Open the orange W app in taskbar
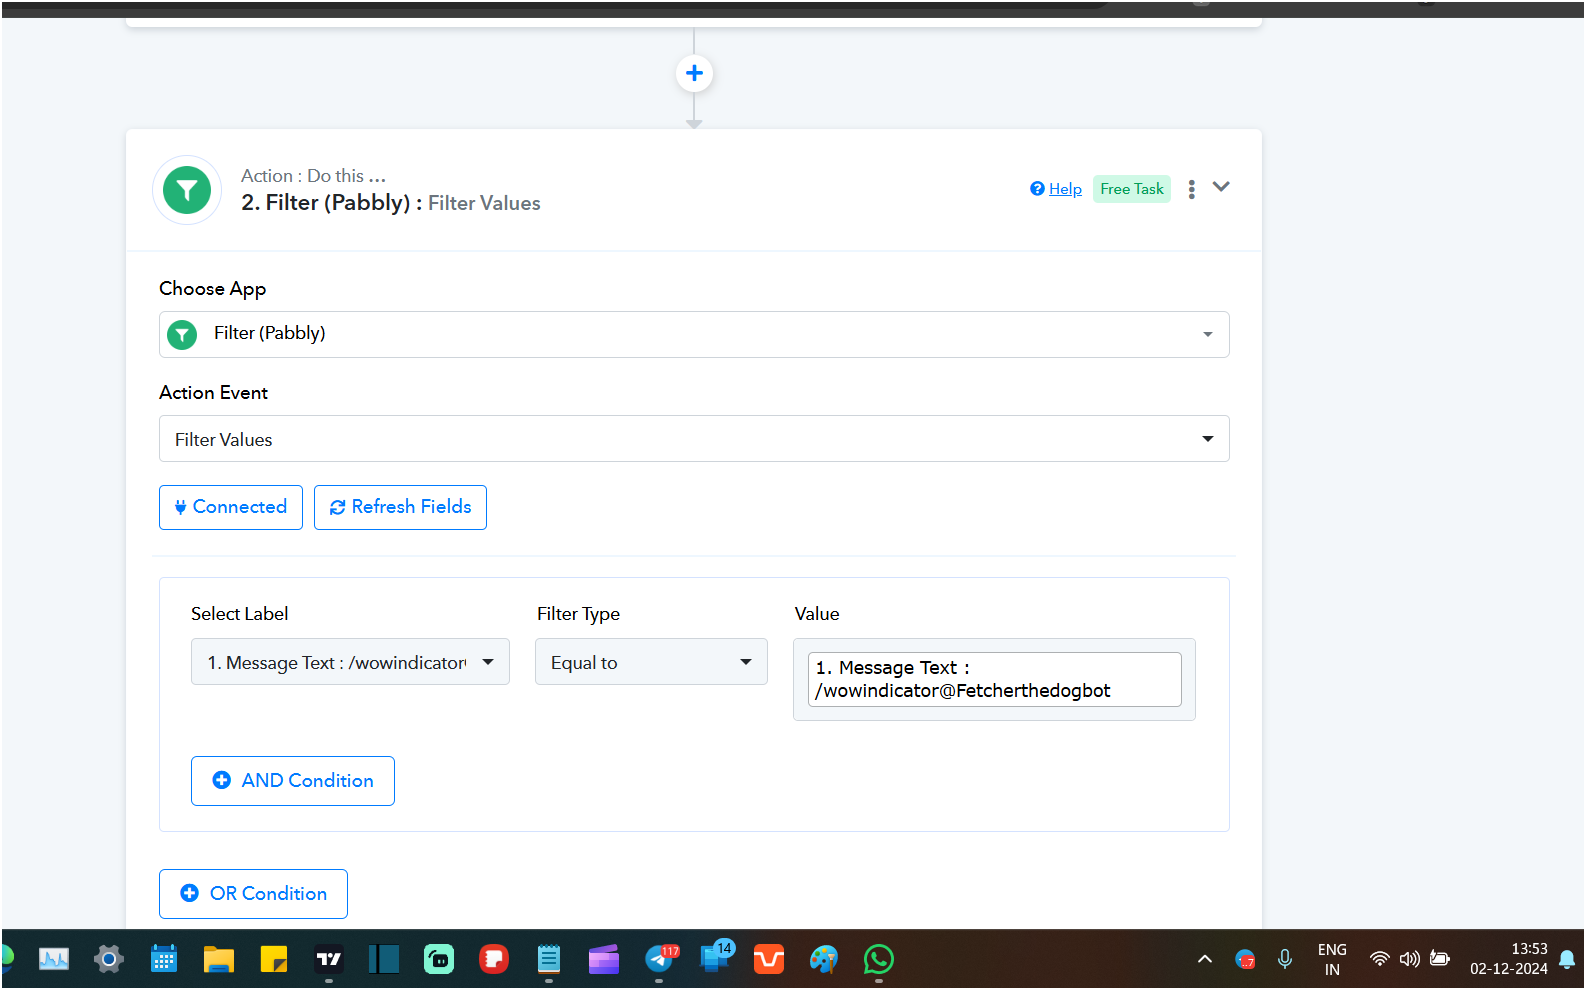 click(769, 960)
